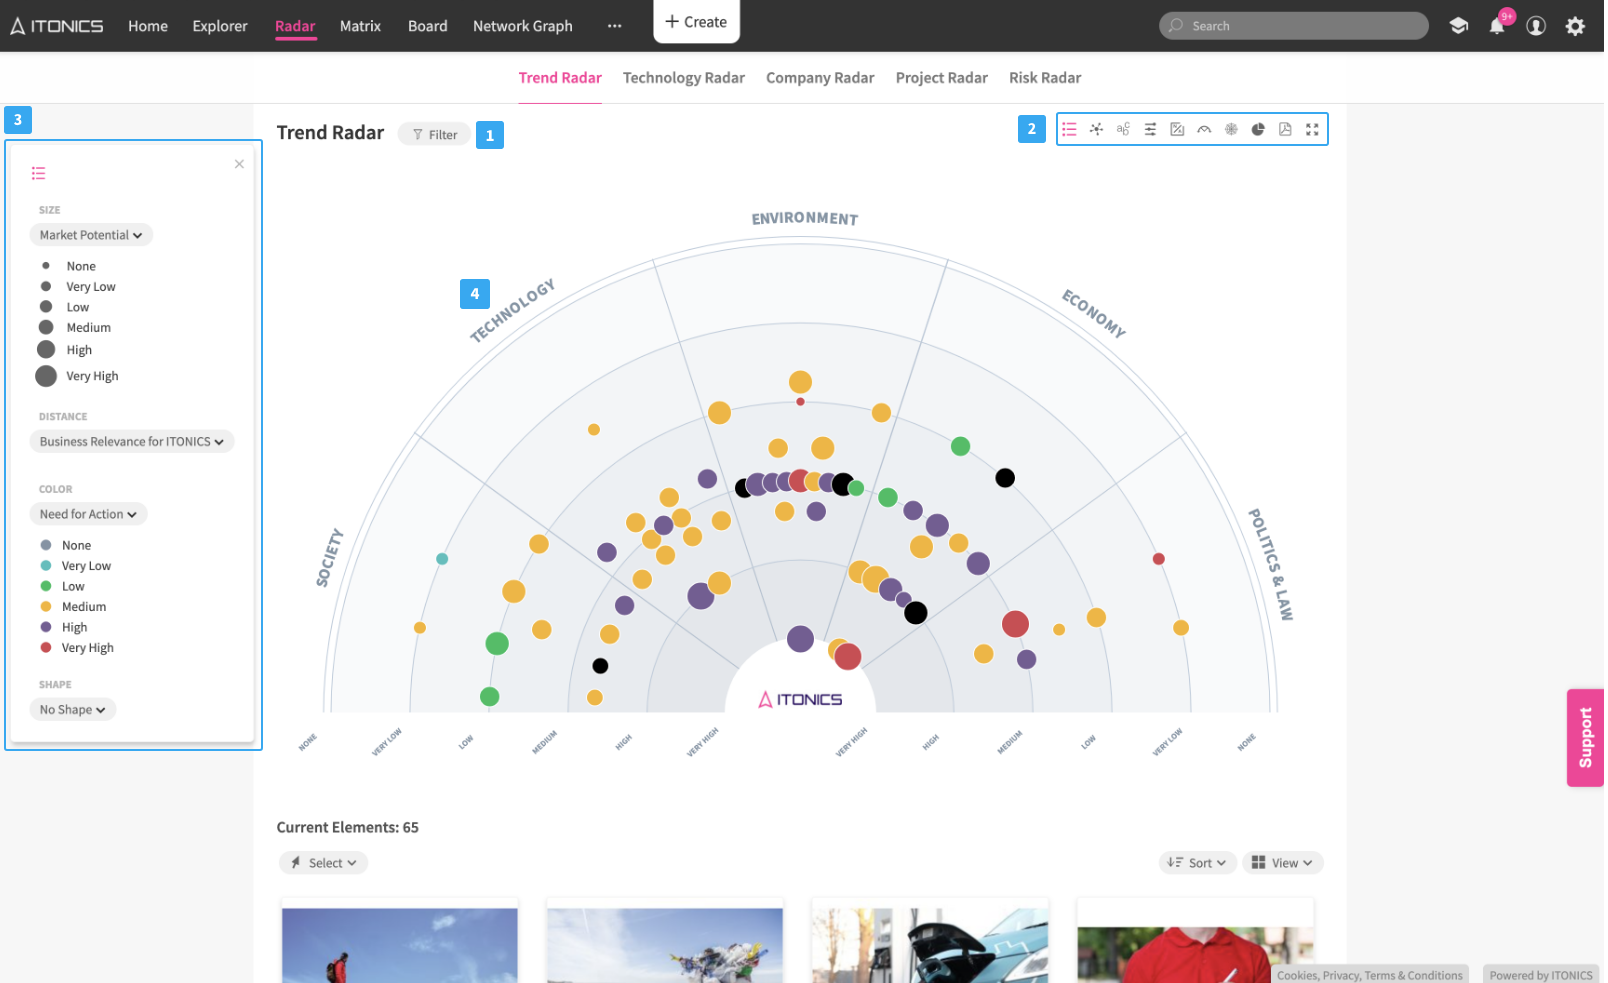Select the Radar navigation item
Image resolution: width=1608 pixels, height=983 pixels.
pos(295,26)
